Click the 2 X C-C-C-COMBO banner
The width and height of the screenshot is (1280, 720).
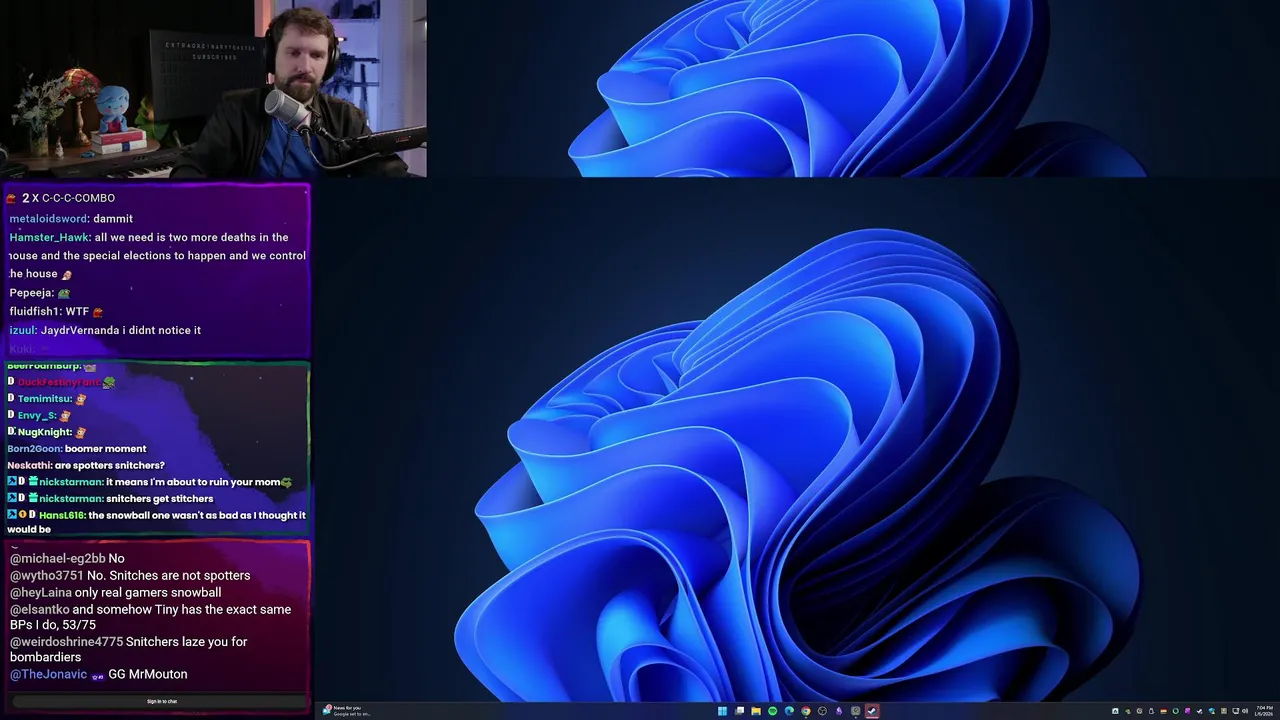click(68, 198)
